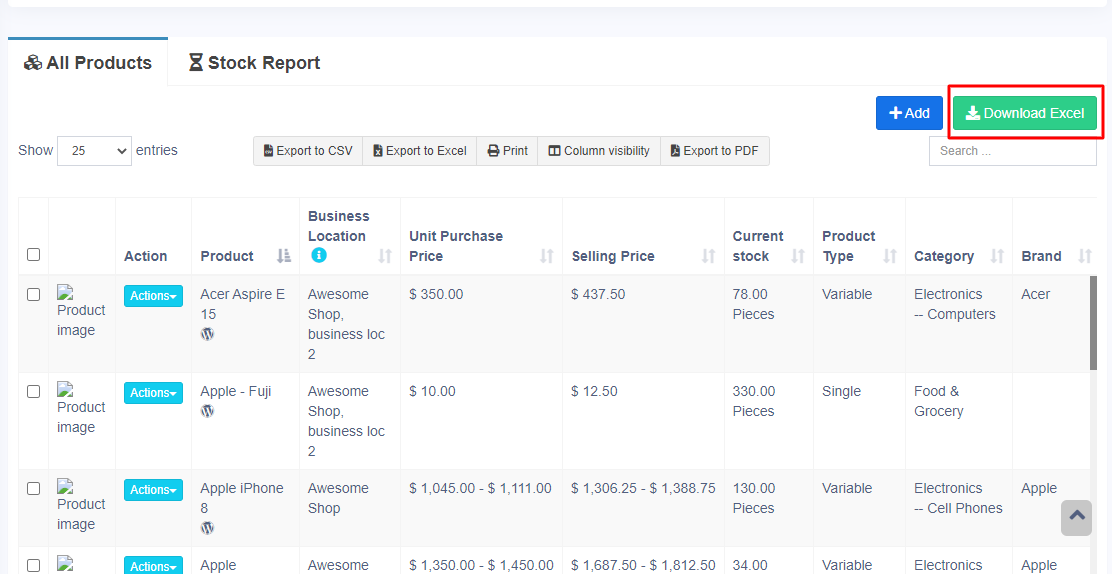Click the info icon under Business Location
This screenshot has width=1112, height=574.
pos(319,256)
